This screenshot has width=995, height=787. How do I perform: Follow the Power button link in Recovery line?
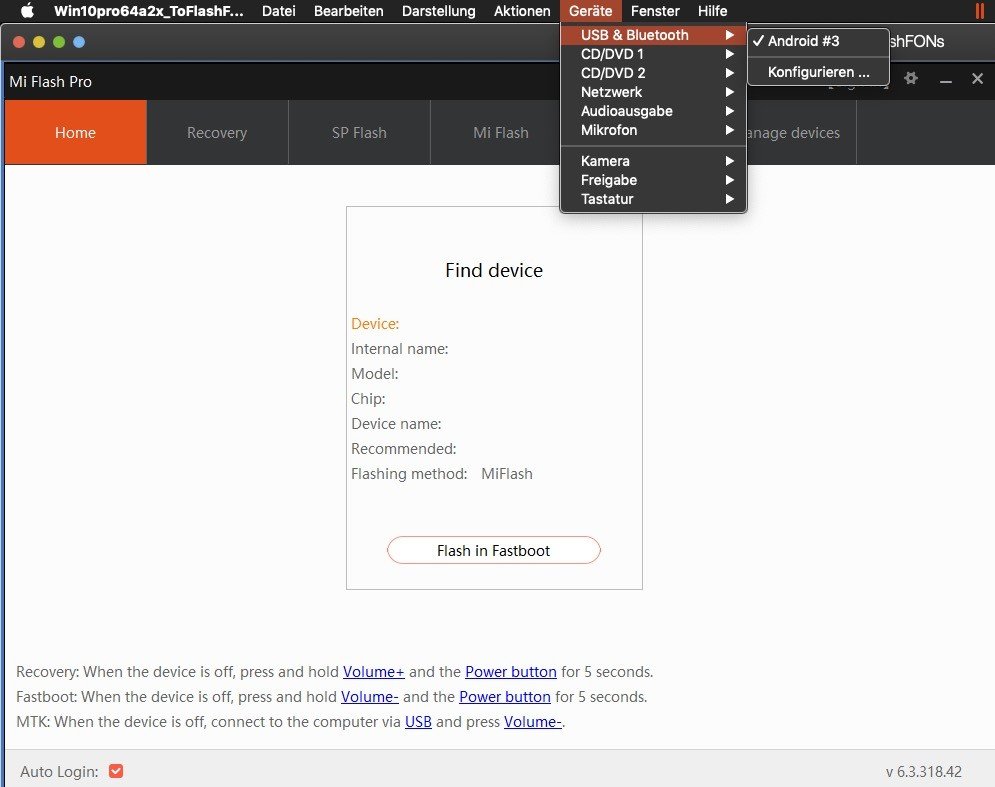[x=511, y=671]
